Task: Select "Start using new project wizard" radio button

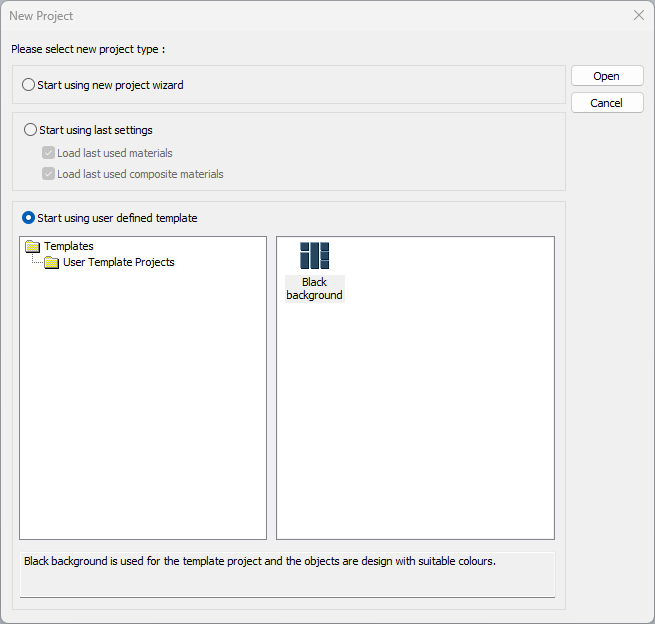Action: pos(28,85)
